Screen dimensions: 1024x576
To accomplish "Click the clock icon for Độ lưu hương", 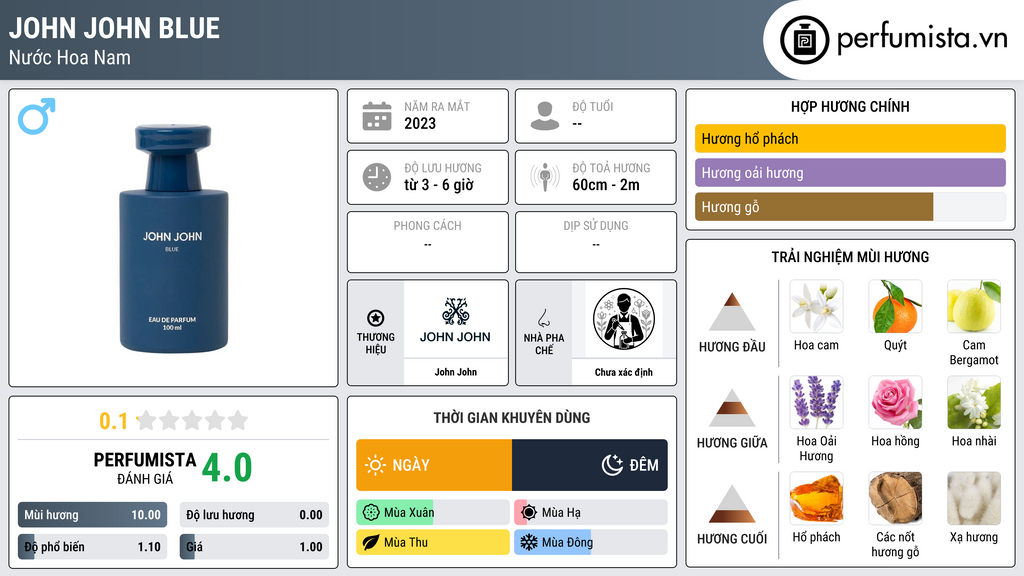I will pyautogui.click(x=377, y=177).
